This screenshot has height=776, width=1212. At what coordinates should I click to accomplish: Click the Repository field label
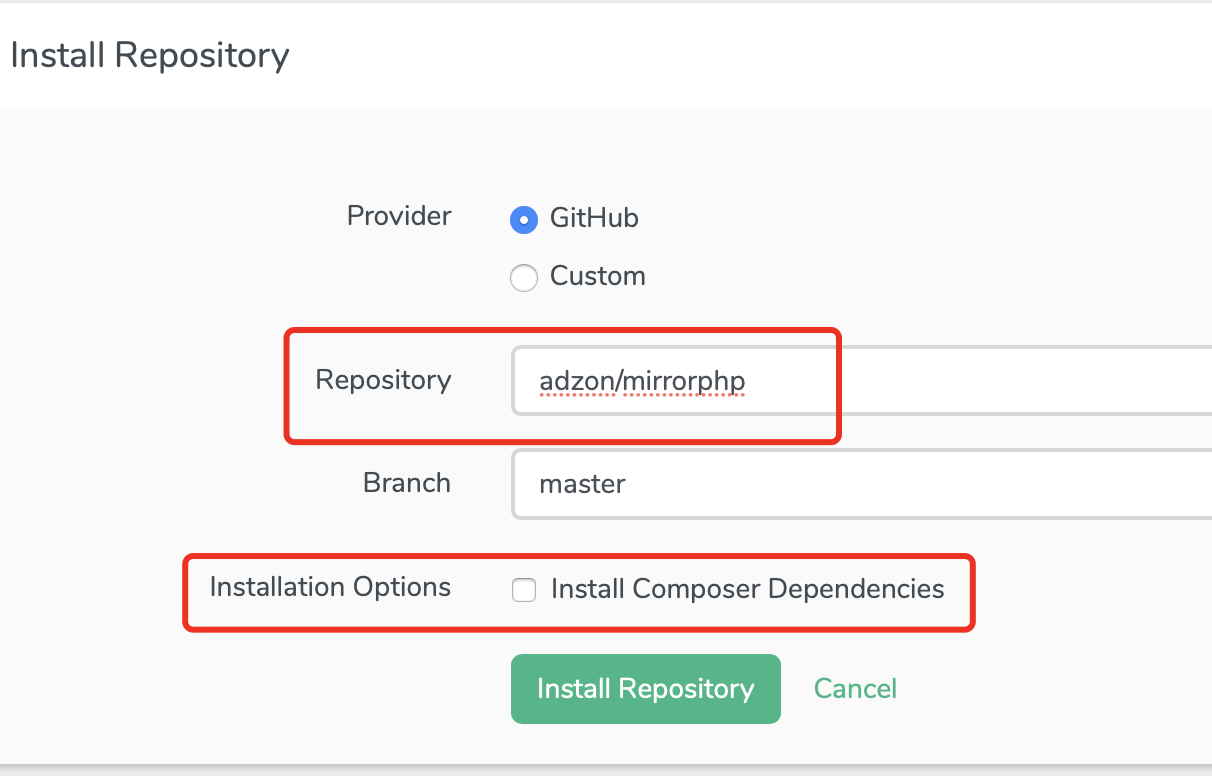pos(383,380)
